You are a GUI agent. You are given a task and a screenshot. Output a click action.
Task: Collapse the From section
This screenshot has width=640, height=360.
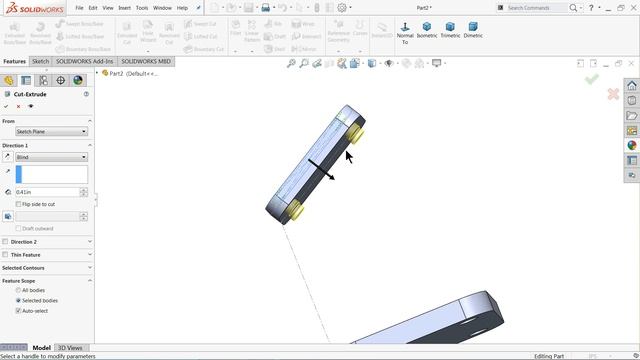tap(89, 121)
